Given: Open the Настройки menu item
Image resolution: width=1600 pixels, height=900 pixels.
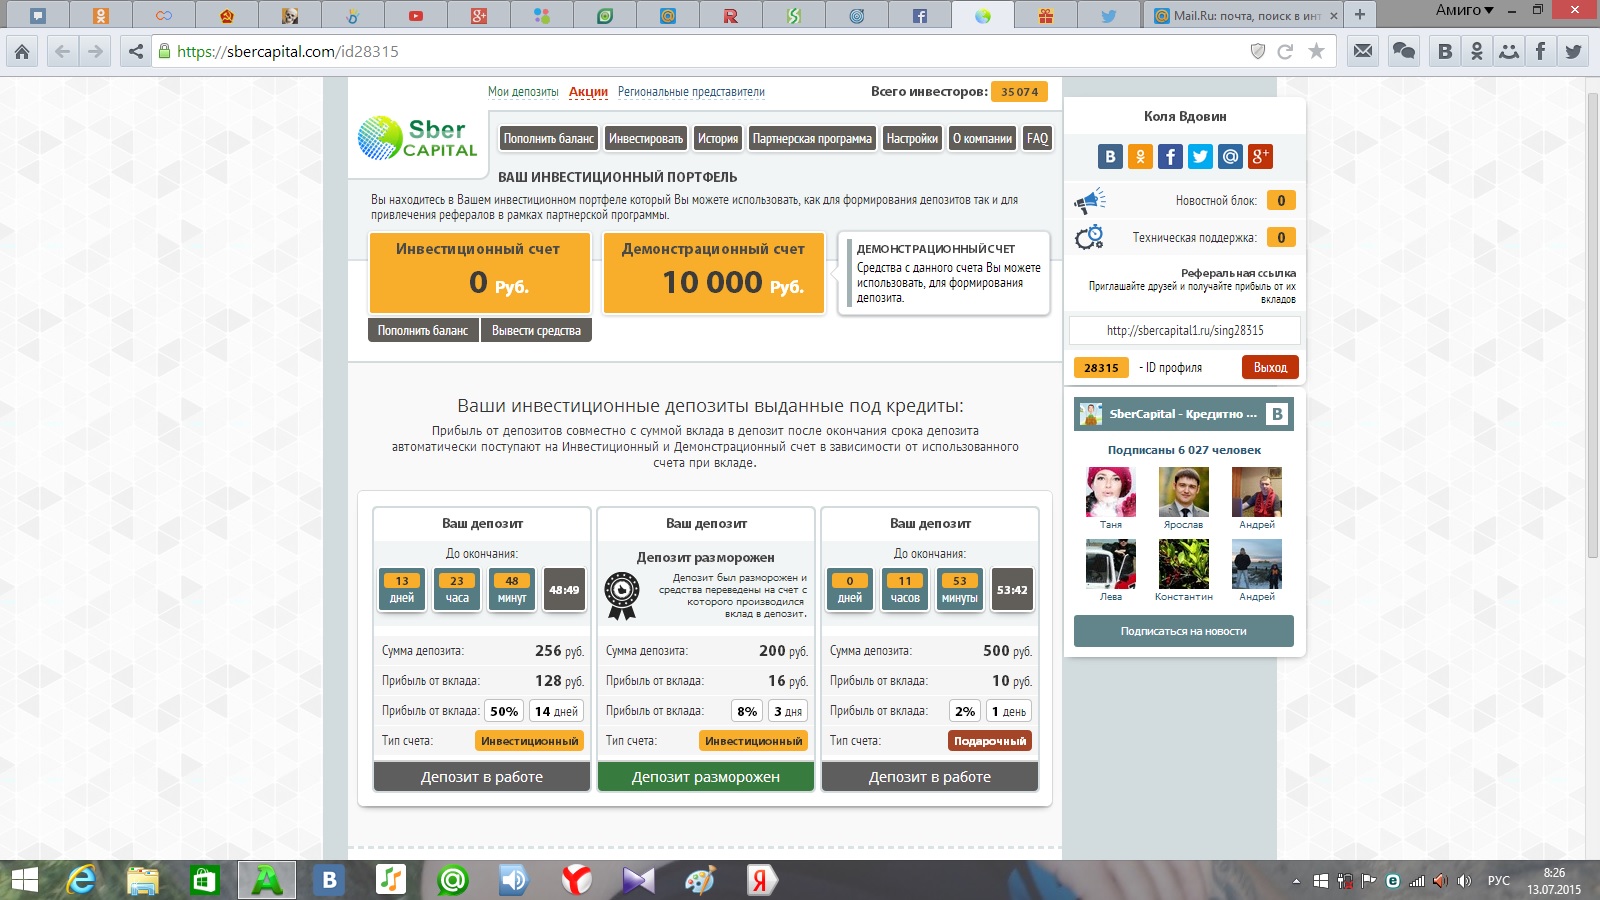Looking at the screenshot, I should 912,139.
